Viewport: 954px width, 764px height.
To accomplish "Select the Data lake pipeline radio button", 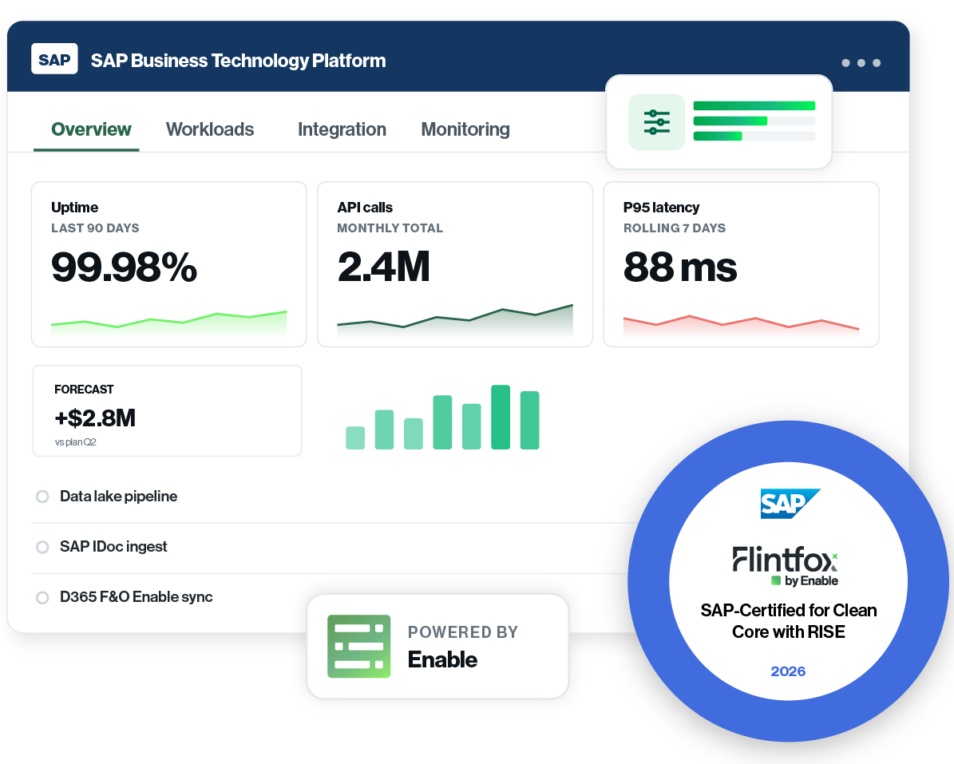I will (43, 496).
